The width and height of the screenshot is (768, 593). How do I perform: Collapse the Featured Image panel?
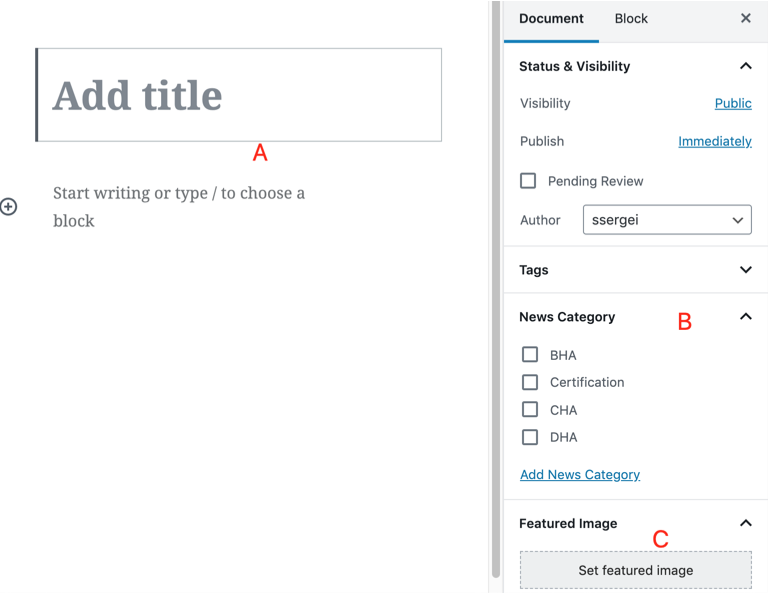pos(745,523)
